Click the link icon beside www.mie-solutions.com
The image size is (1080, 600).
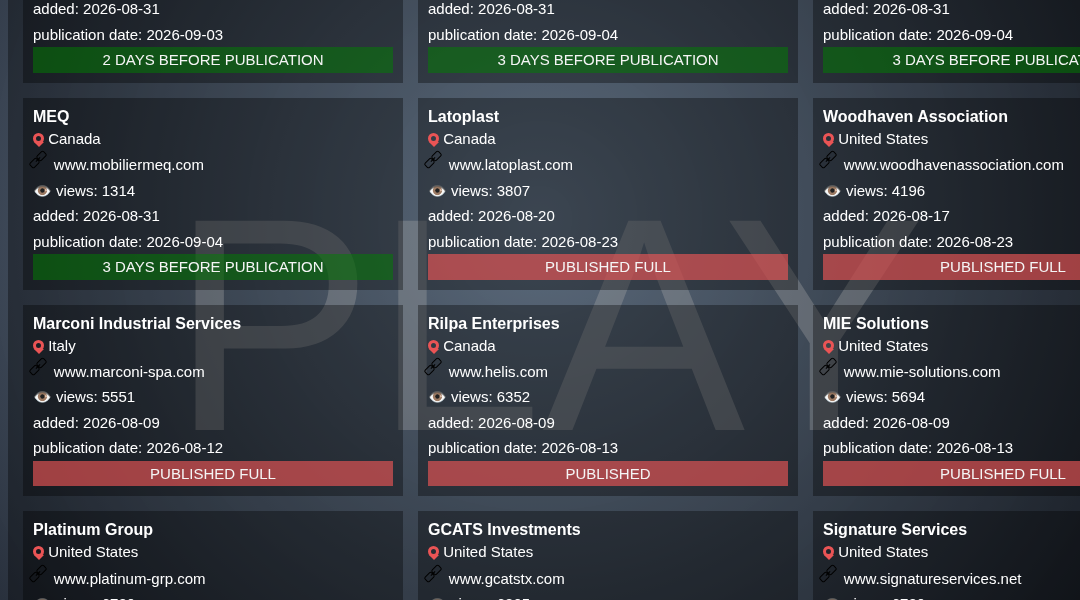point(829,367)
